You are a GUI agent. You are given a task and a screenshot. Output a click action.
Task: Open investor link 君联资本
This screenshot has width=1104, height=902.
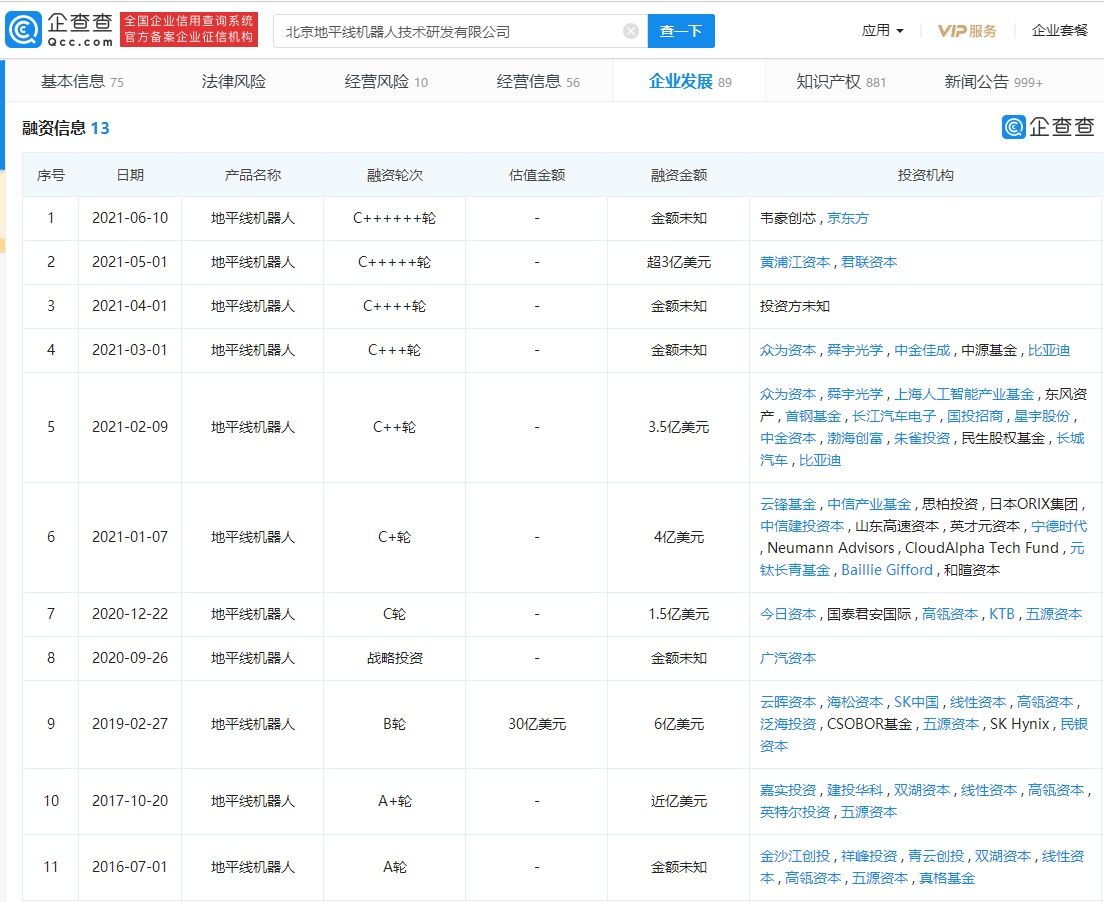pyautogui.click(x=869, y=262)
